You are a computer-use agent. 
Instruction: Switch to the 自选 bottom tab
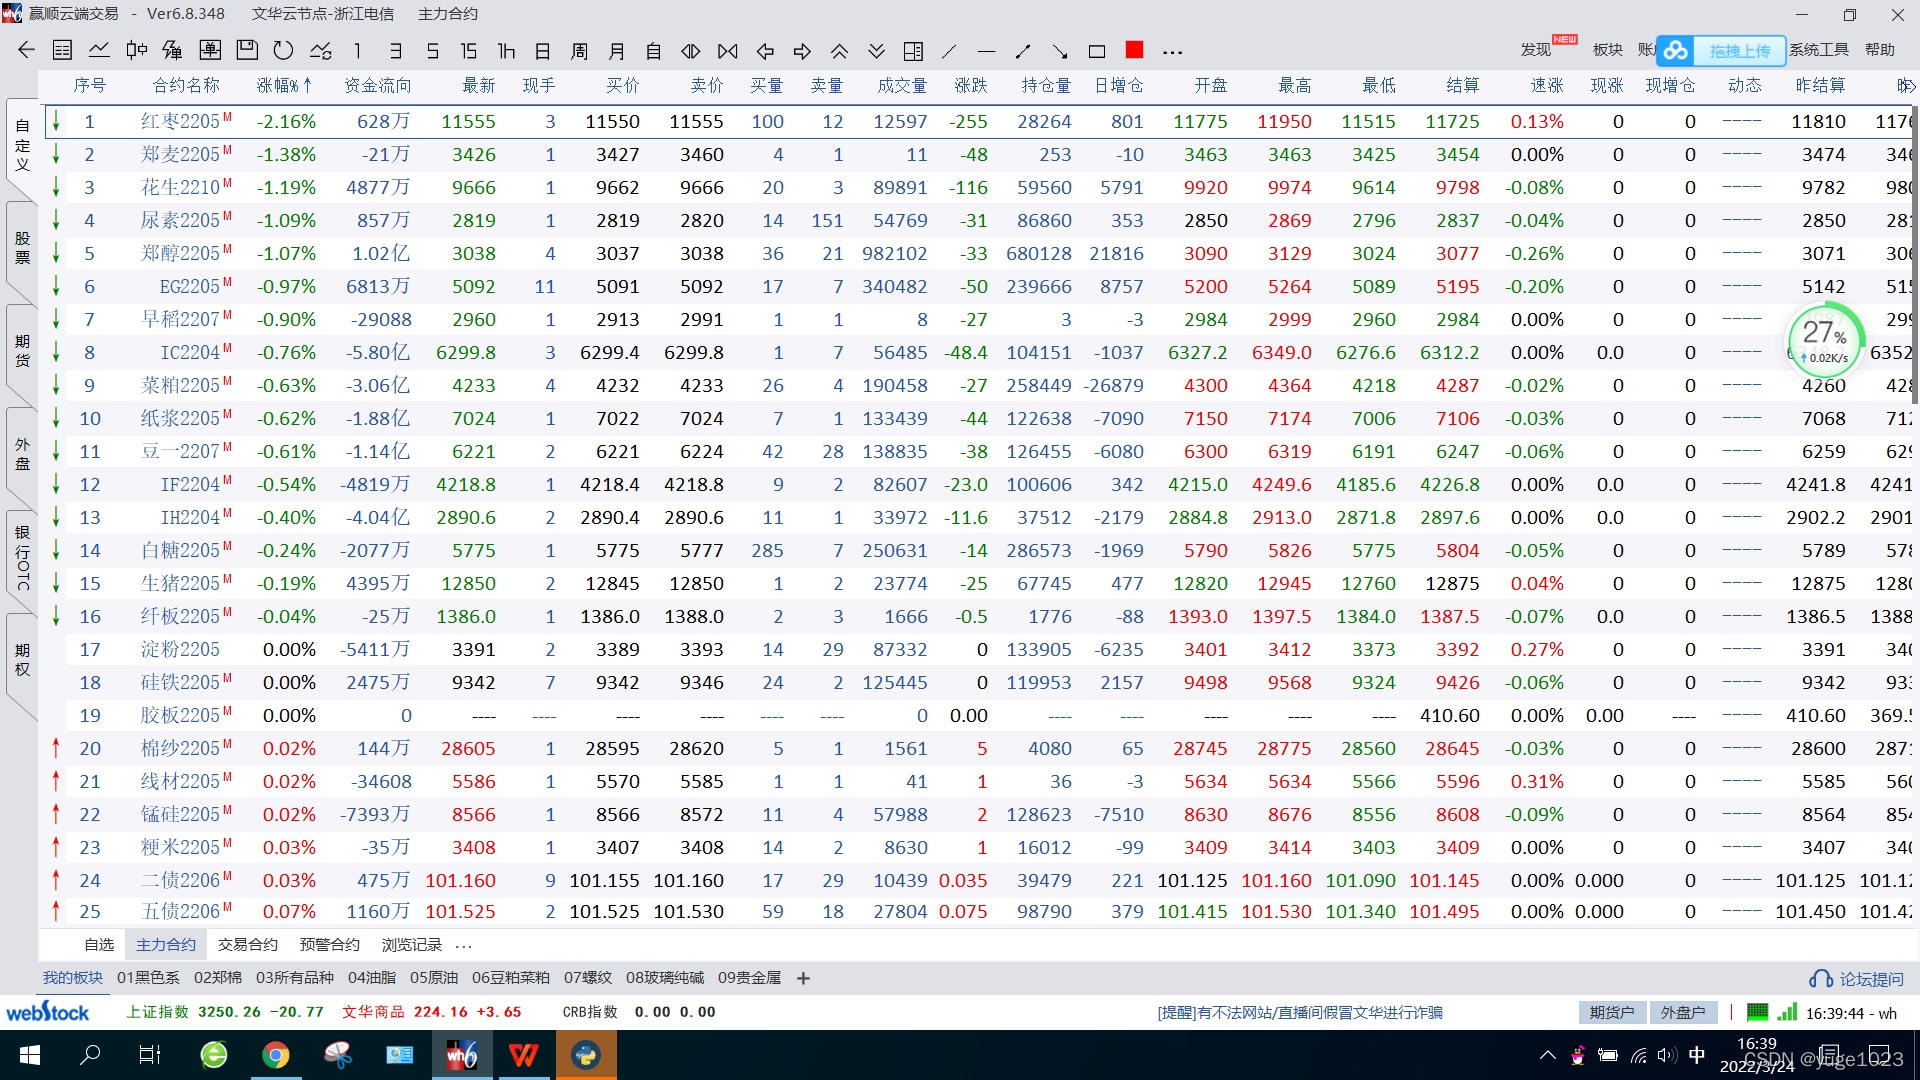[x=99, y=945]
